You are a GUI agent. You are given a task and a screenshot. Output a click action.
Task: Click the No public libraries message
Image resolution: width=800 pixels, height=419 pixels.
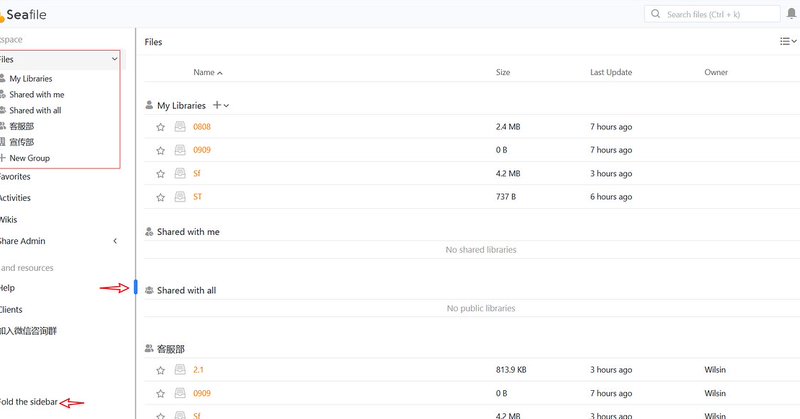[x=481, y=308]
